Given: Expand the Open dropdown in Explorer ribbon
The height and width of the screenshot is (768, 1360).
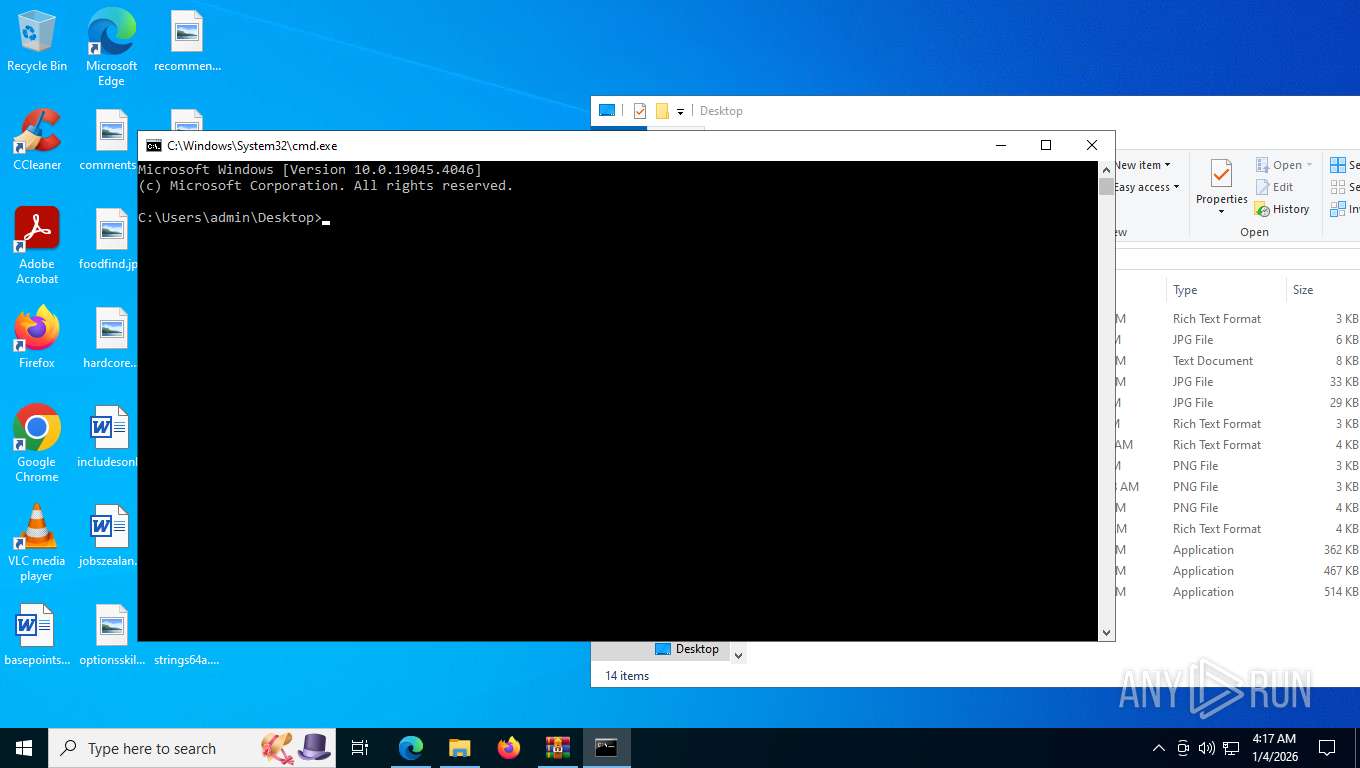Looking at the screenshot, I should click(1309, 165).
